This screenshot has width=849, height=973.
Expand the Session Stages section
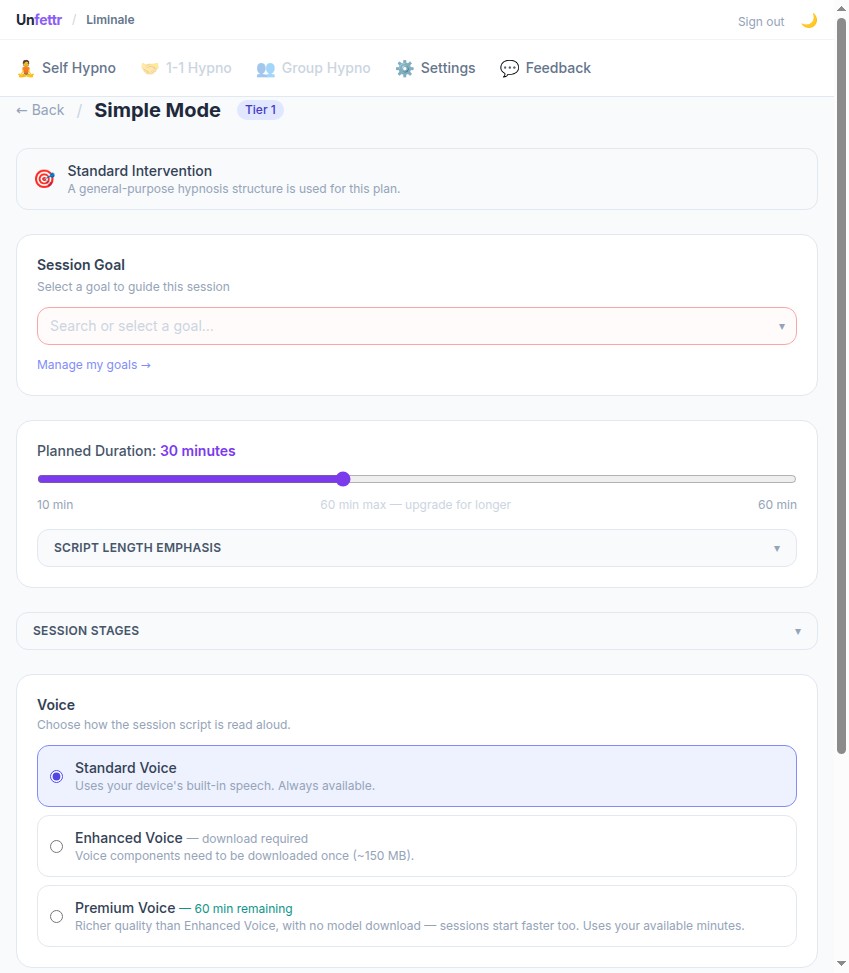pos(417,631)
